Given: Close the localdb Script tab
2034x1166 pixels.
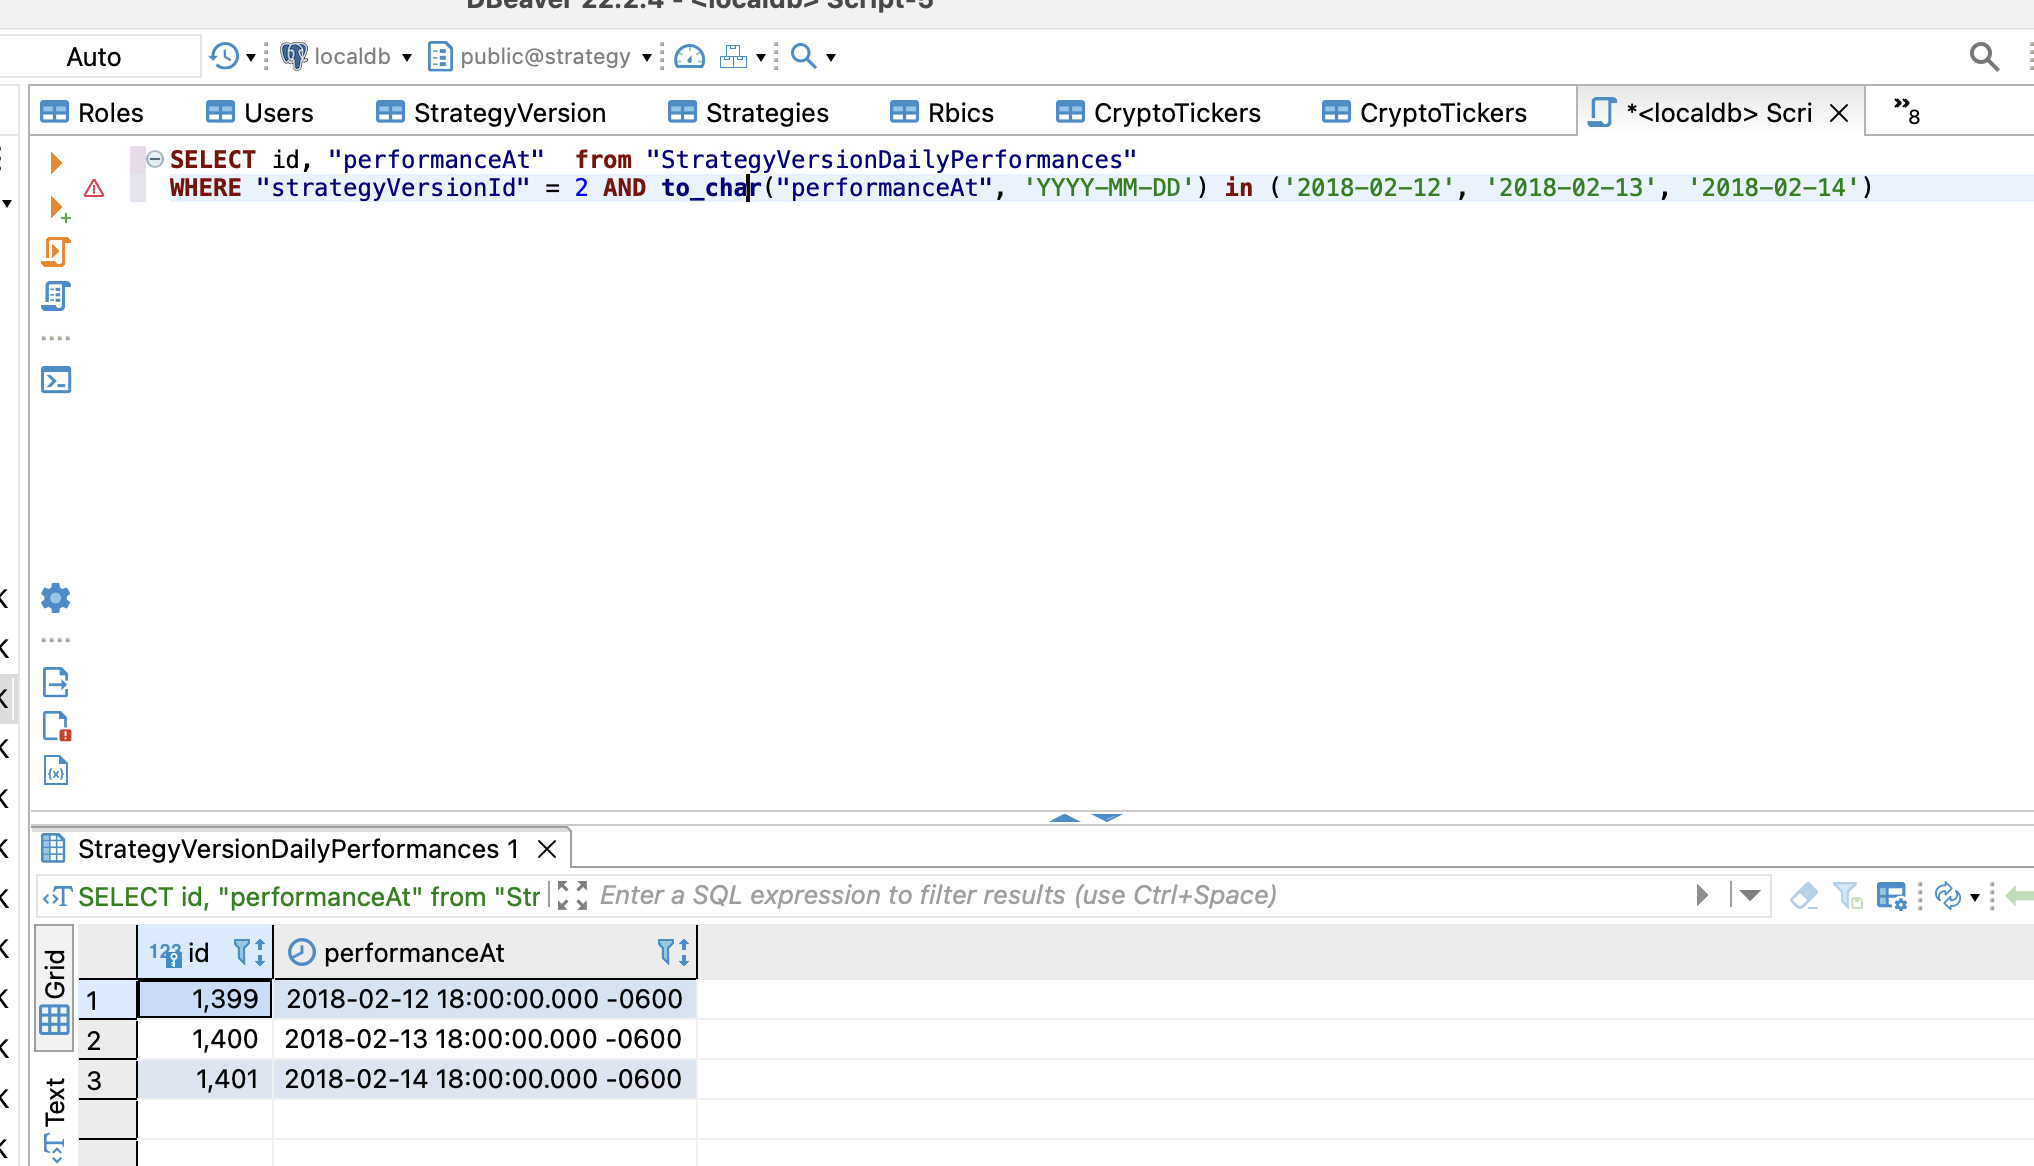Looking at the screenshot, I should [1839, 113].
